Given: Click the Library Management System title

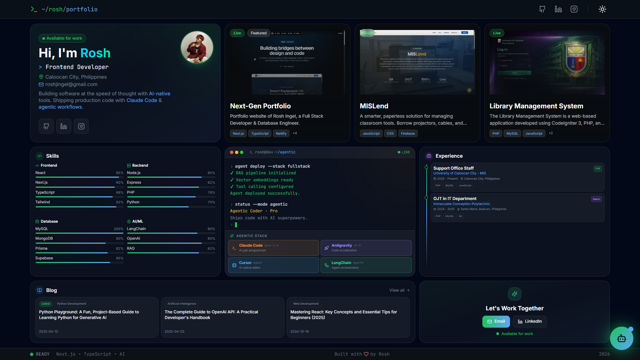Looking at the screenshot, I should pyautogui.click(x=536, y=106).
